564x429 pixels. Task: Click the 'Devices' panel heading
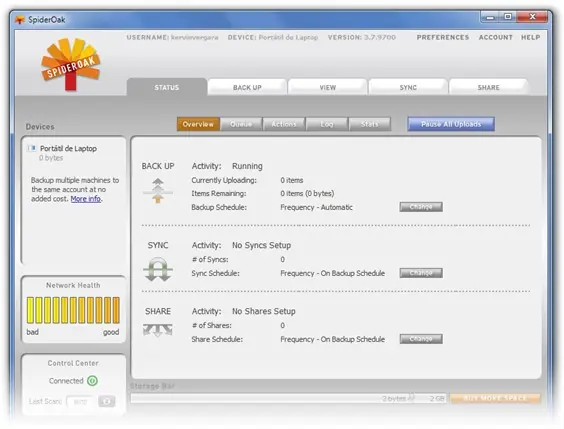40,127
